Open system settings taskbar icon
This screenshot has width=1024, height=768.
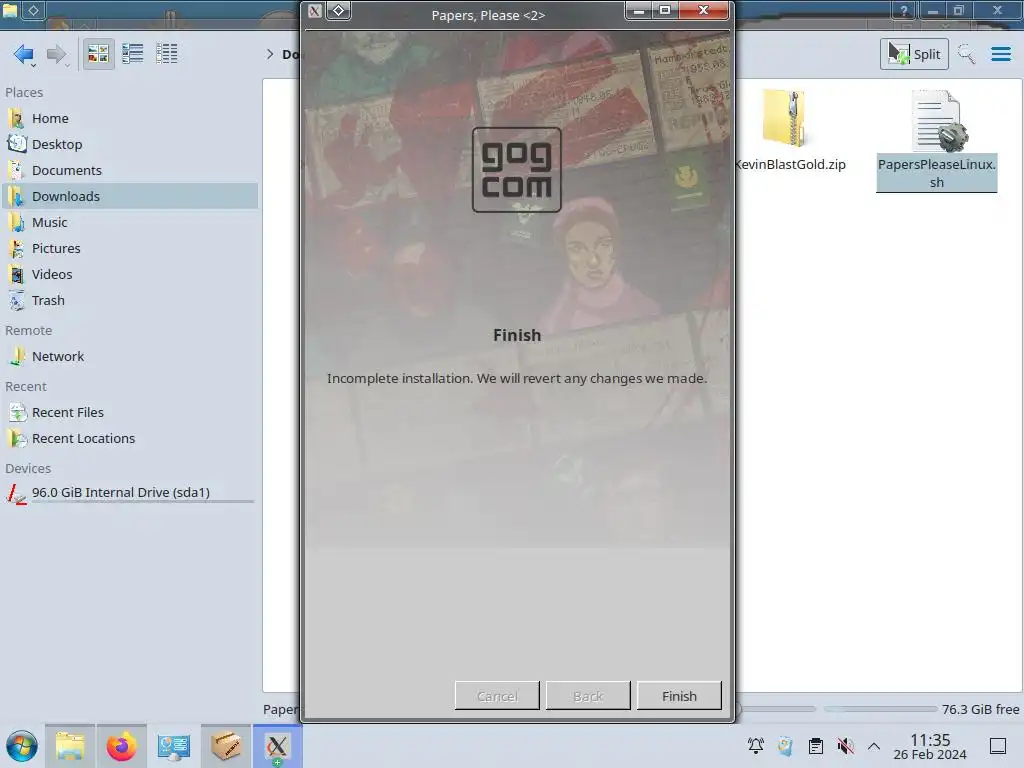(x=174, y=746)
